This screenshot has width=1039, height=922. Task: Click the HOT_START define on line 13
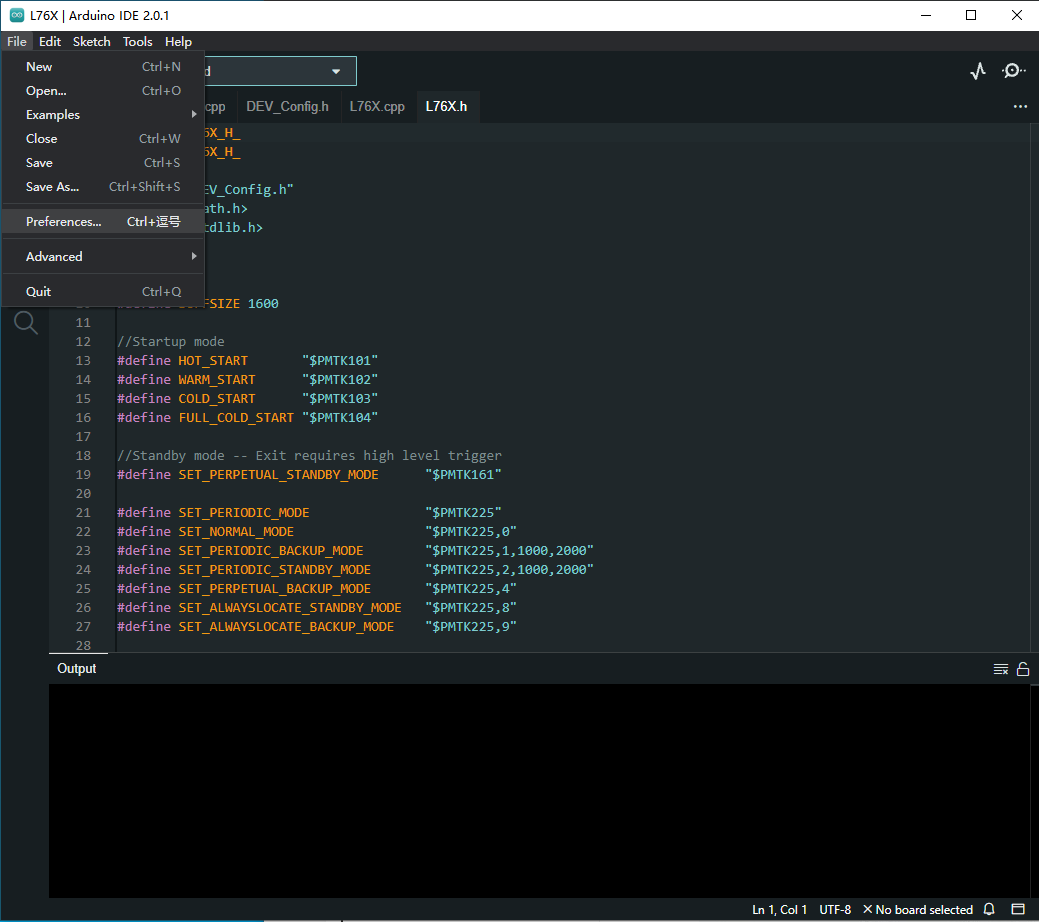click(213, 361)
